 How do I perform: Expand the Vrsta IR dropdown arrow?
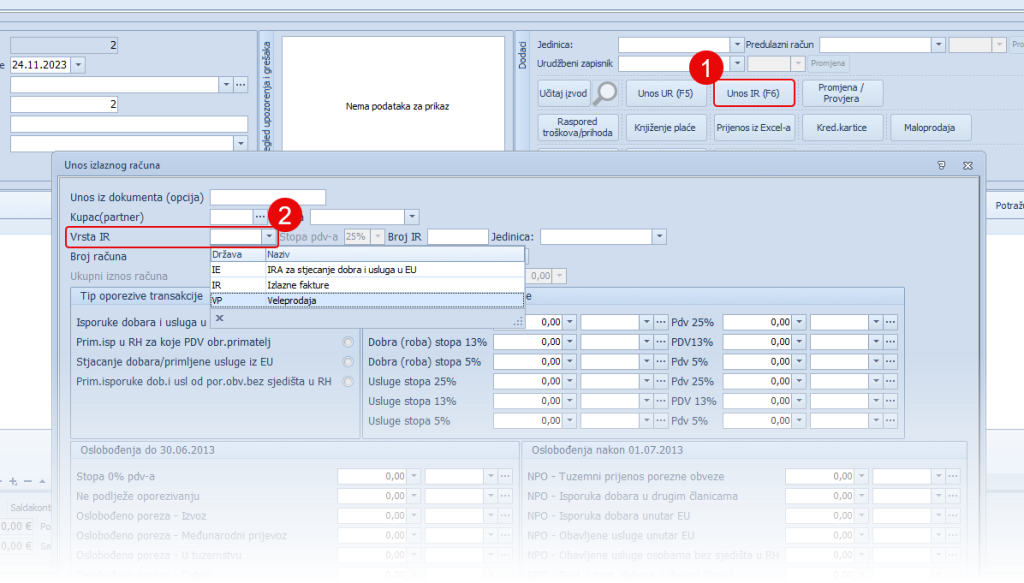coord(268,237)
